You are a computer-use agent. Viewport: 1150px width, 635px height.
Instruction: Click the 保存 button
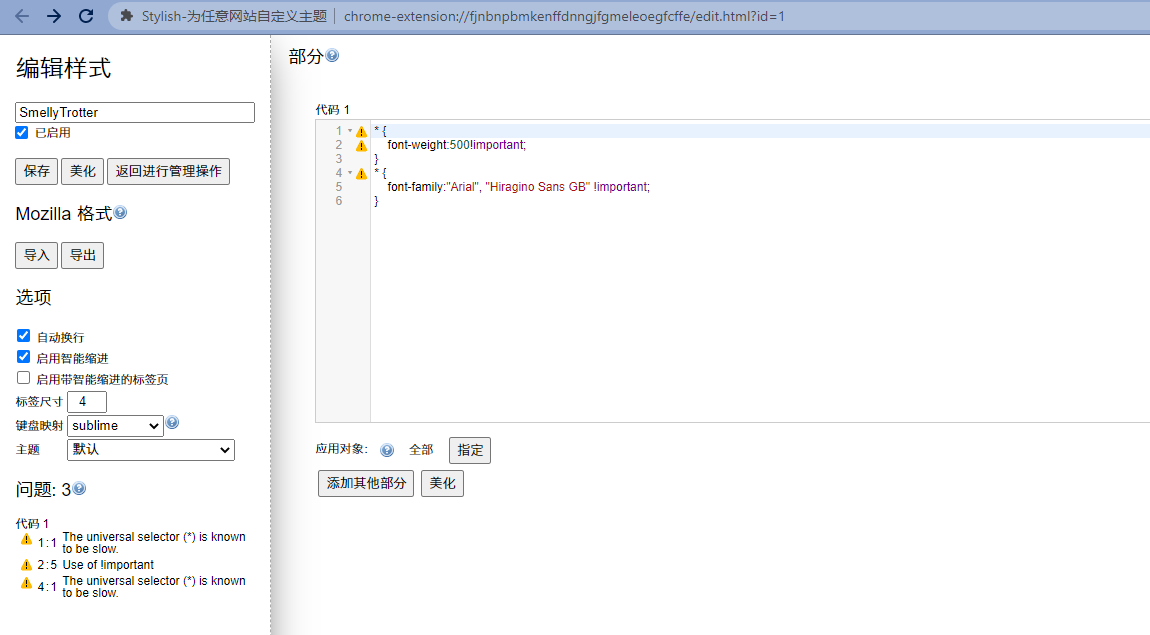point(37,172)
